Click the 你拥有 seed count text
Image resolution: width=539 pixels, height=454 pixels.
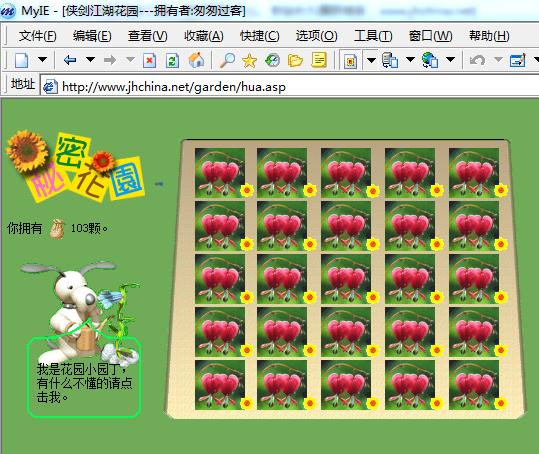57,228
